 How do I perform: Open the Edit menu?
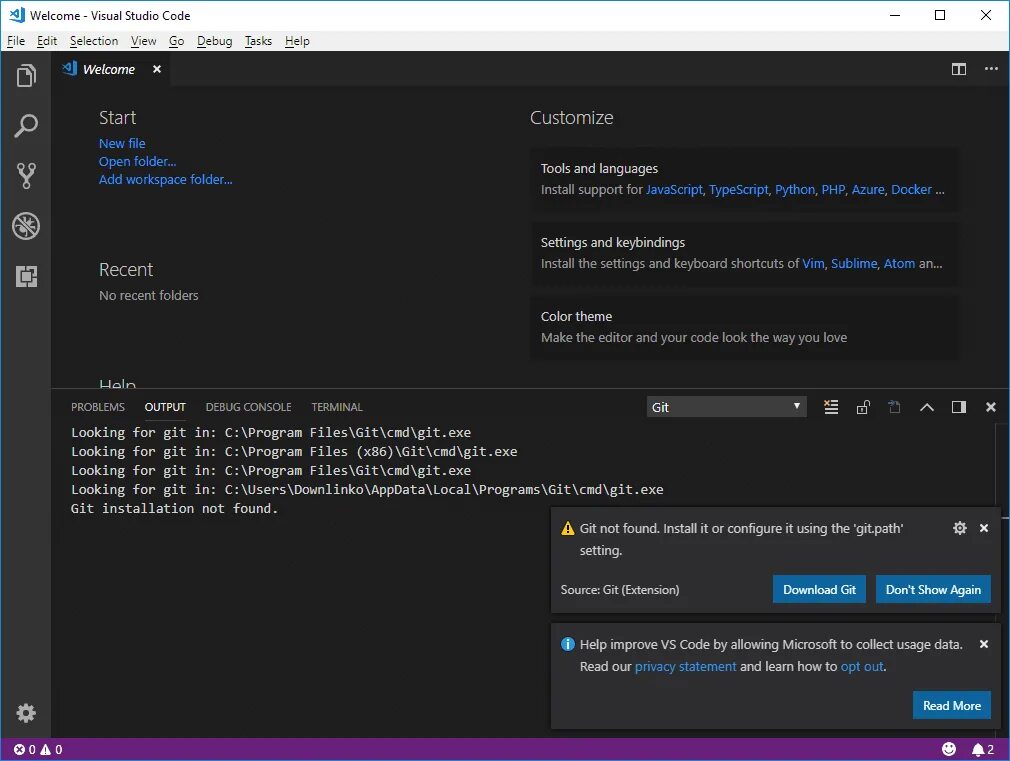(47, 41)
